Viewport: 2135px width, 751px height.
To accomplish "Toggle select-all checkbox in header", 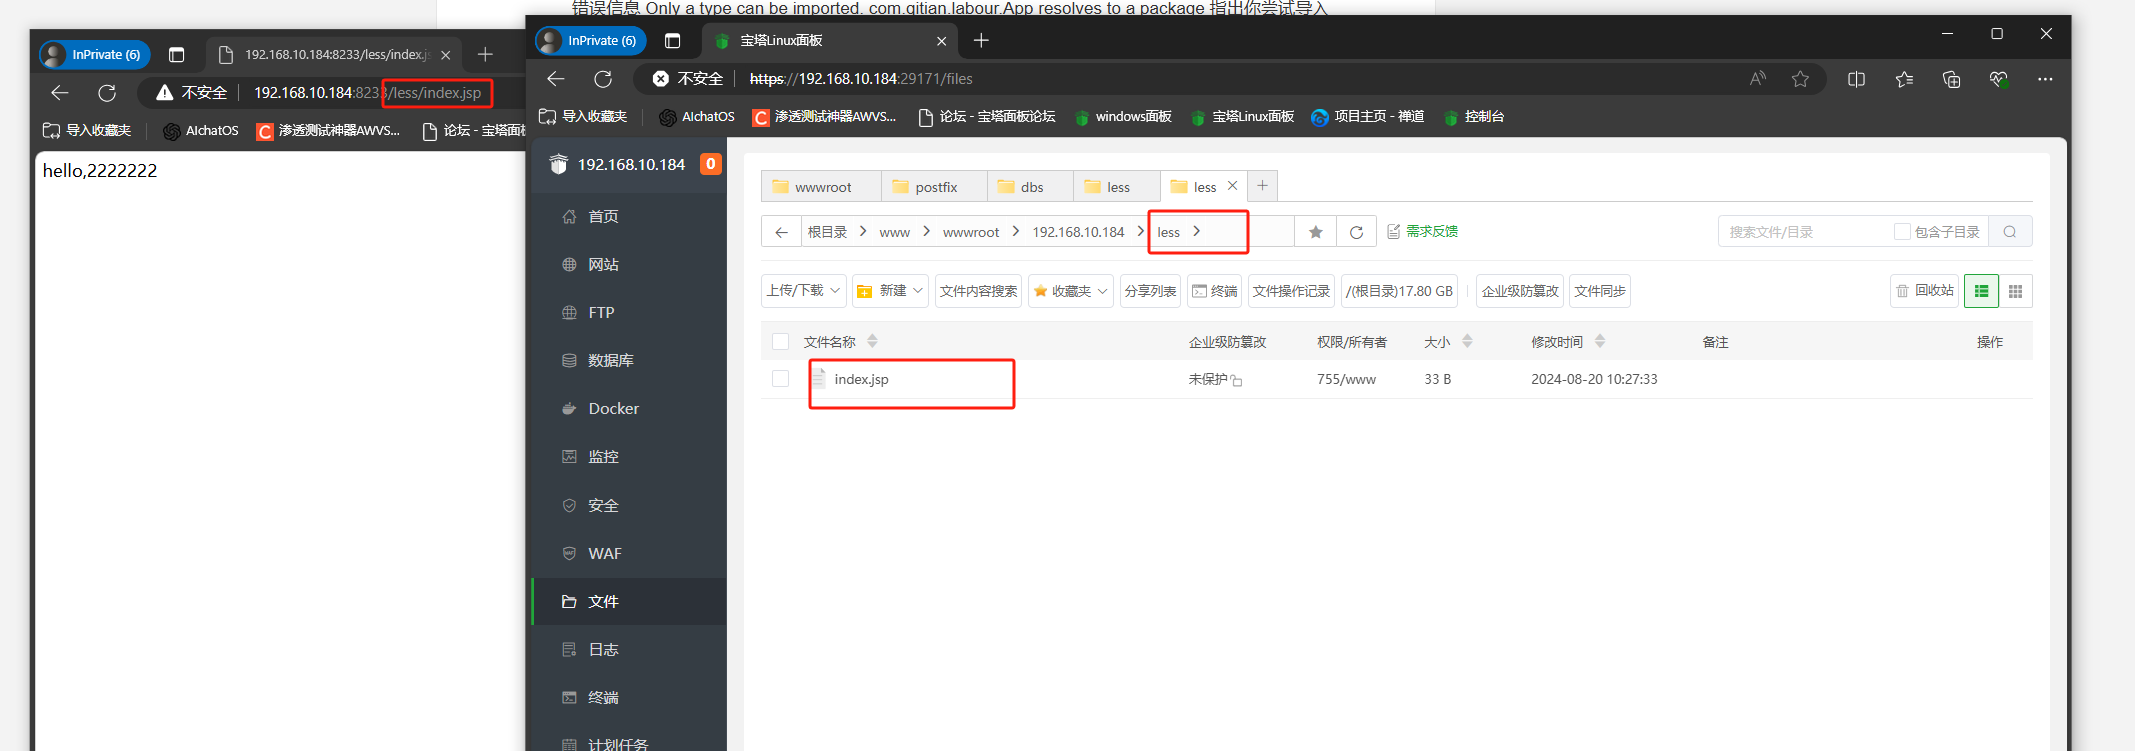I will pyautogui.click(x=781, y=342).
